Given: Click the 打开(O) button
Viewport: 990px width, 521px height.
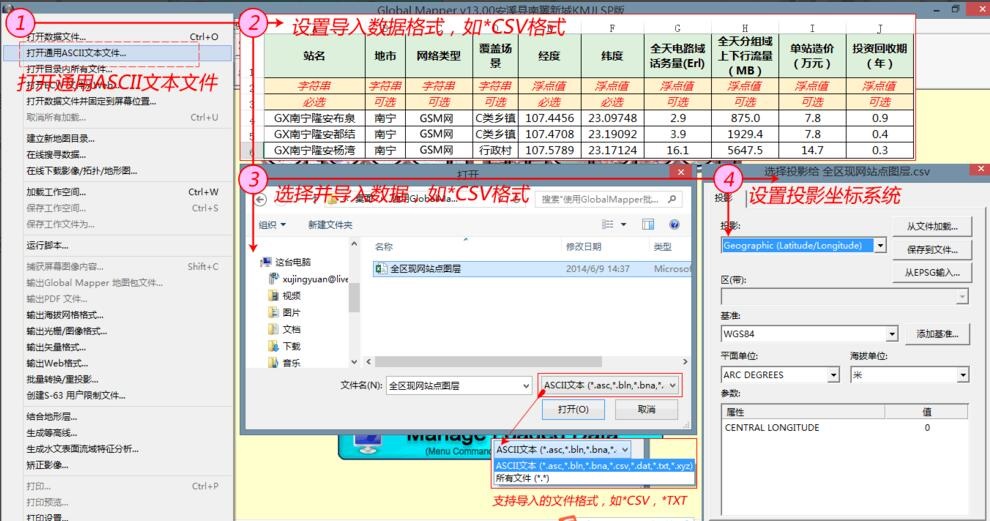Looking at the screenshot, I should click(573, 410).
